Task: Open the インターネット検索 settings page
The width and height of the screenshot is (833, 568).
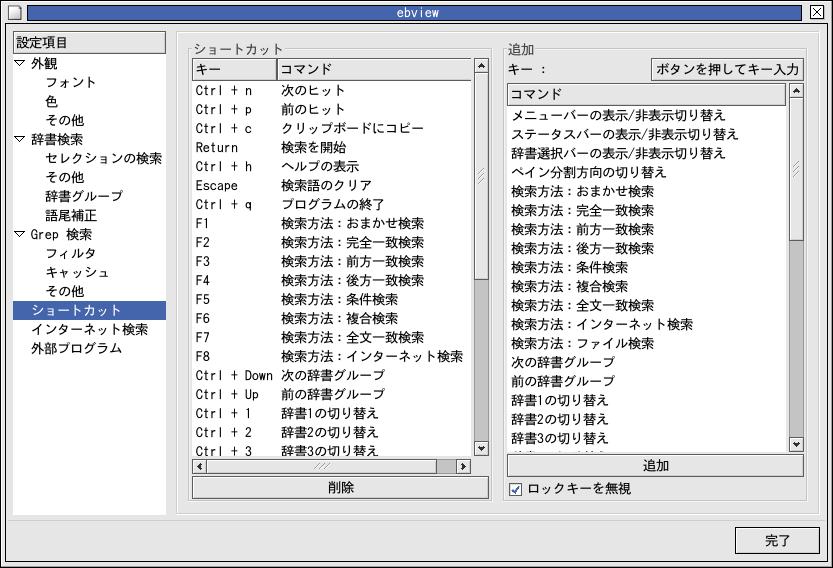Action: pyautogui.click(x=89, y=329)
